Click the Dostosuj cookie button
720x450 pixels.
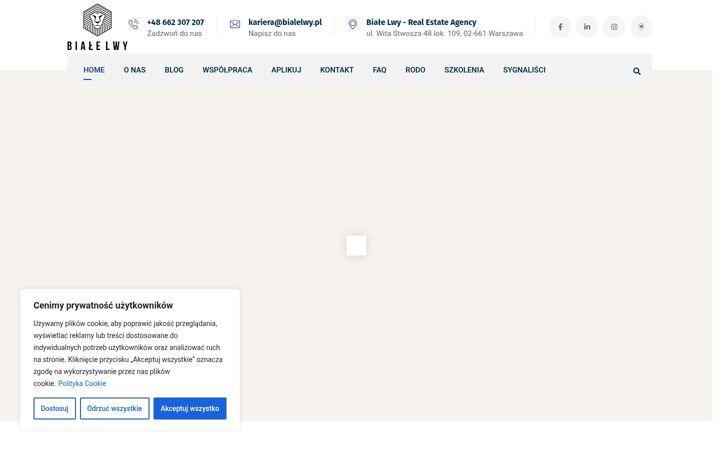coord(55,409)
